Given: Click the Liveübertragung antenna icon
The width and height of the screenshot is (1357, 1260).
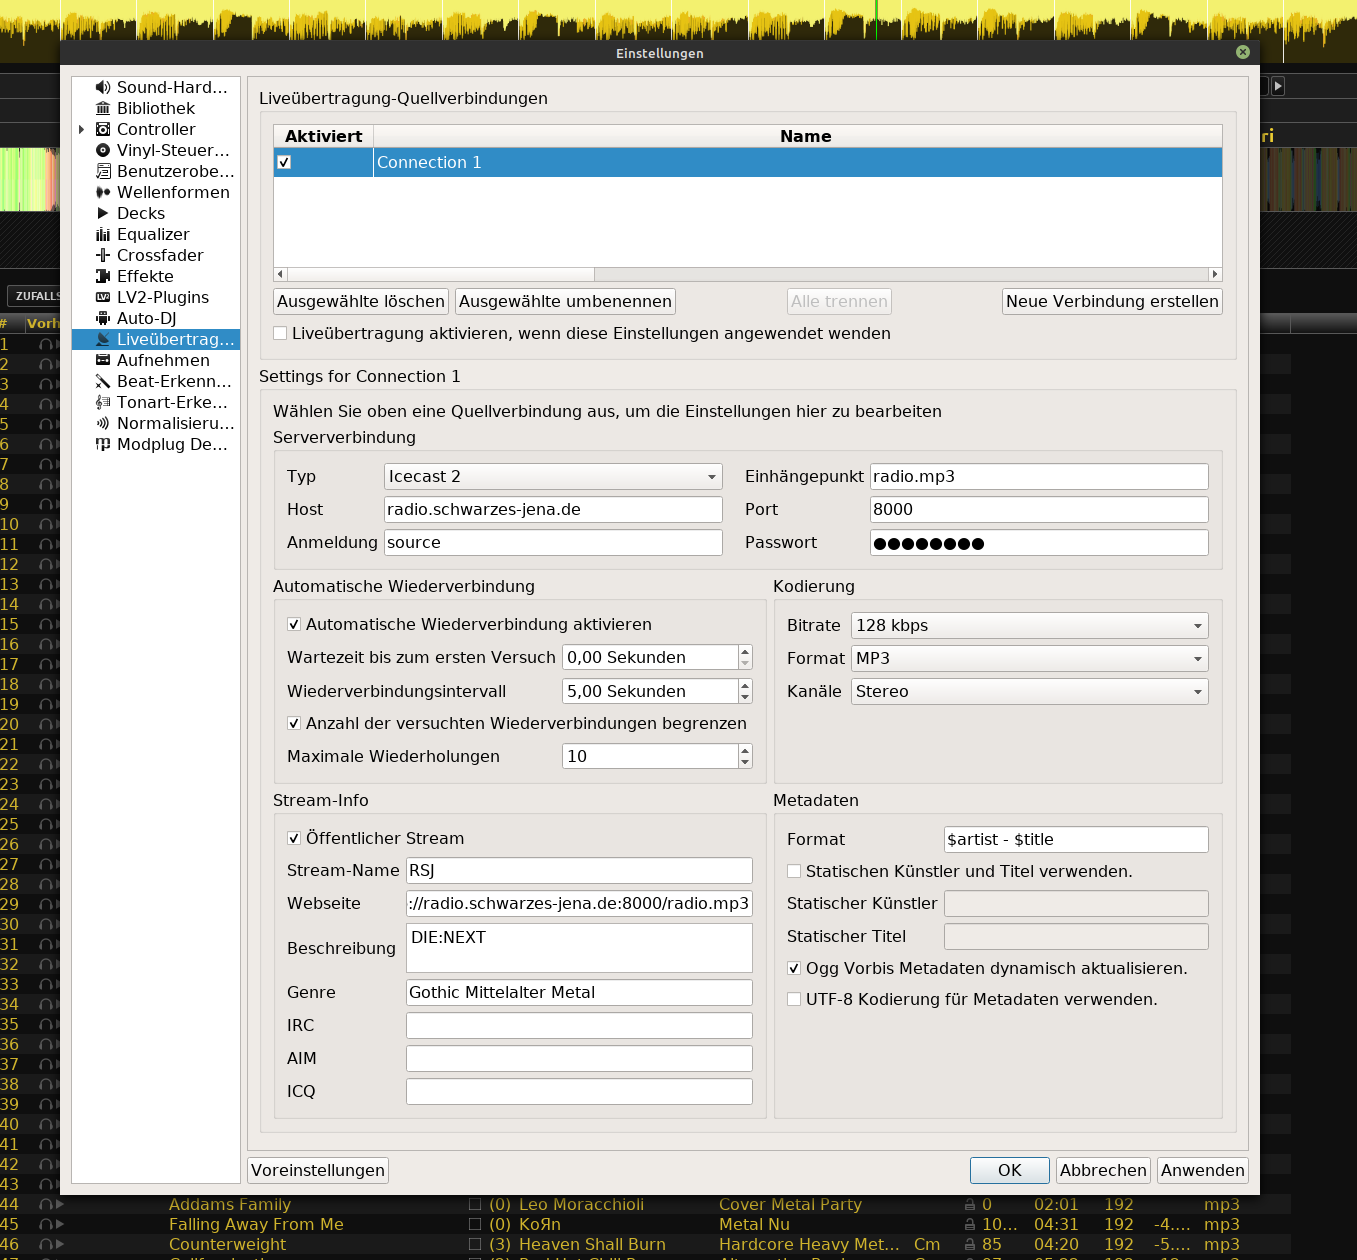Looking at the screenshot, I should [103, 339].
